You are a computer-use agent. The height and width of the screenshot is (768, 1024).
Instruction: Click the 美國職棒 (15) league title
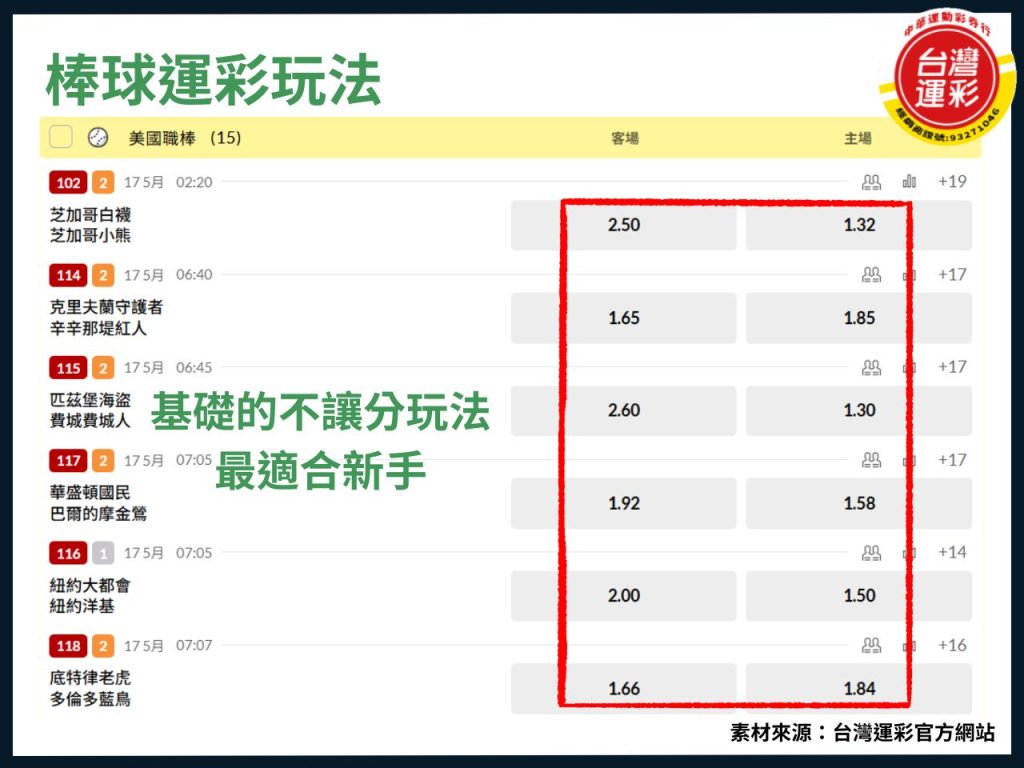185,138
